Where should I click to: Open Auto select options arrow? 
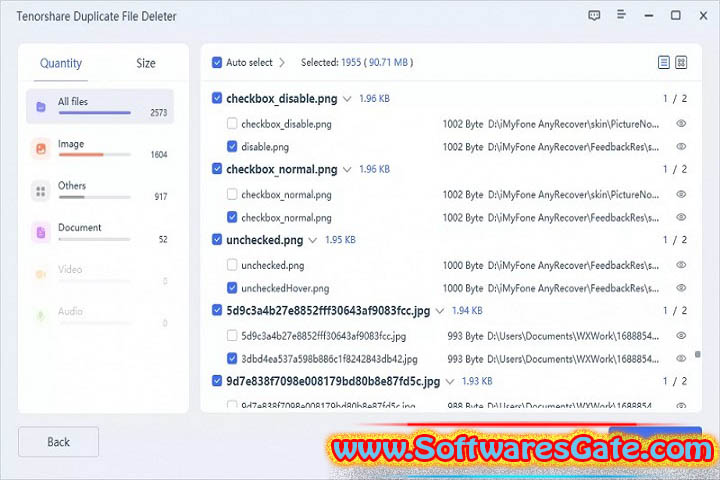tap(282, 62)
